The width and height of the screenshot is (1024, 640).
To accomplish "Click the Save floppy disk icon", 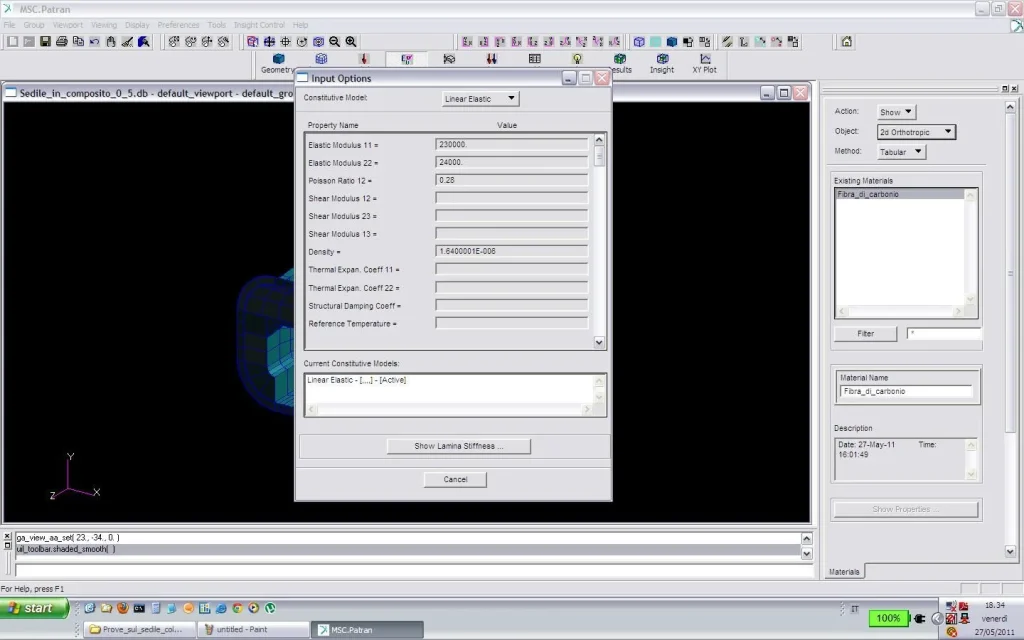I will (x=45, y=41).
